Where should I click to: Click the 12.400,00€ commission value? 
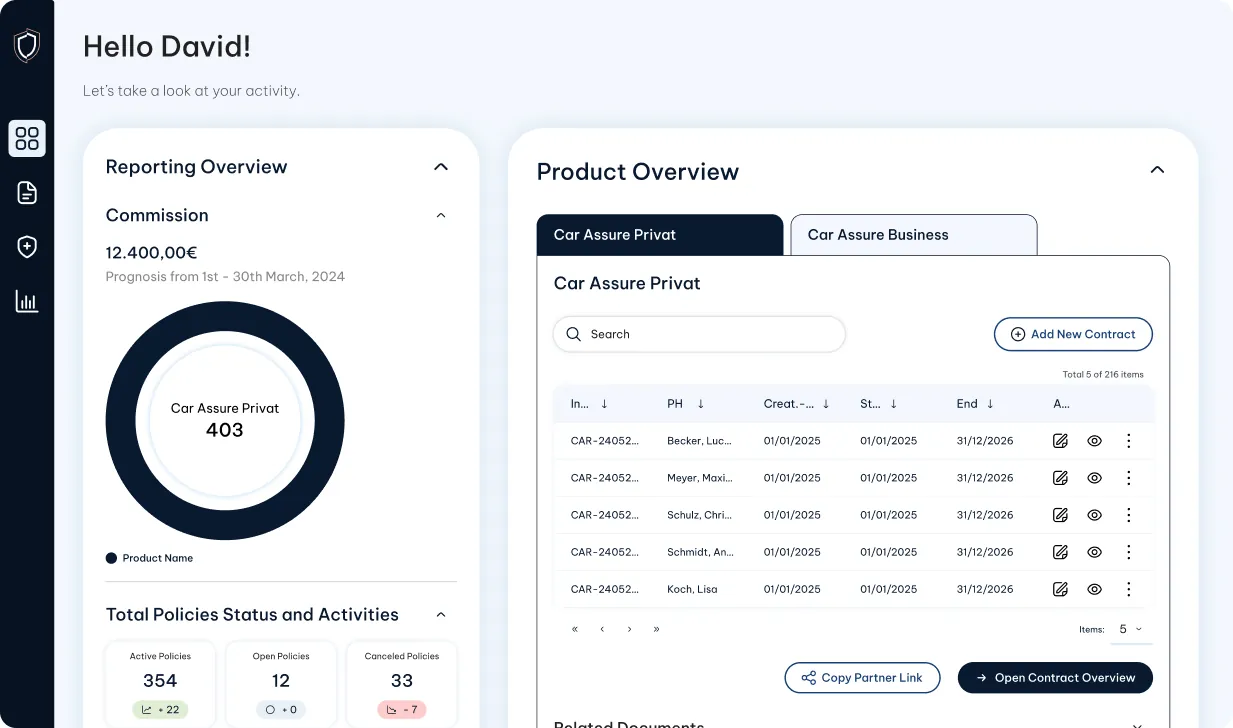[x=151, y=253]
